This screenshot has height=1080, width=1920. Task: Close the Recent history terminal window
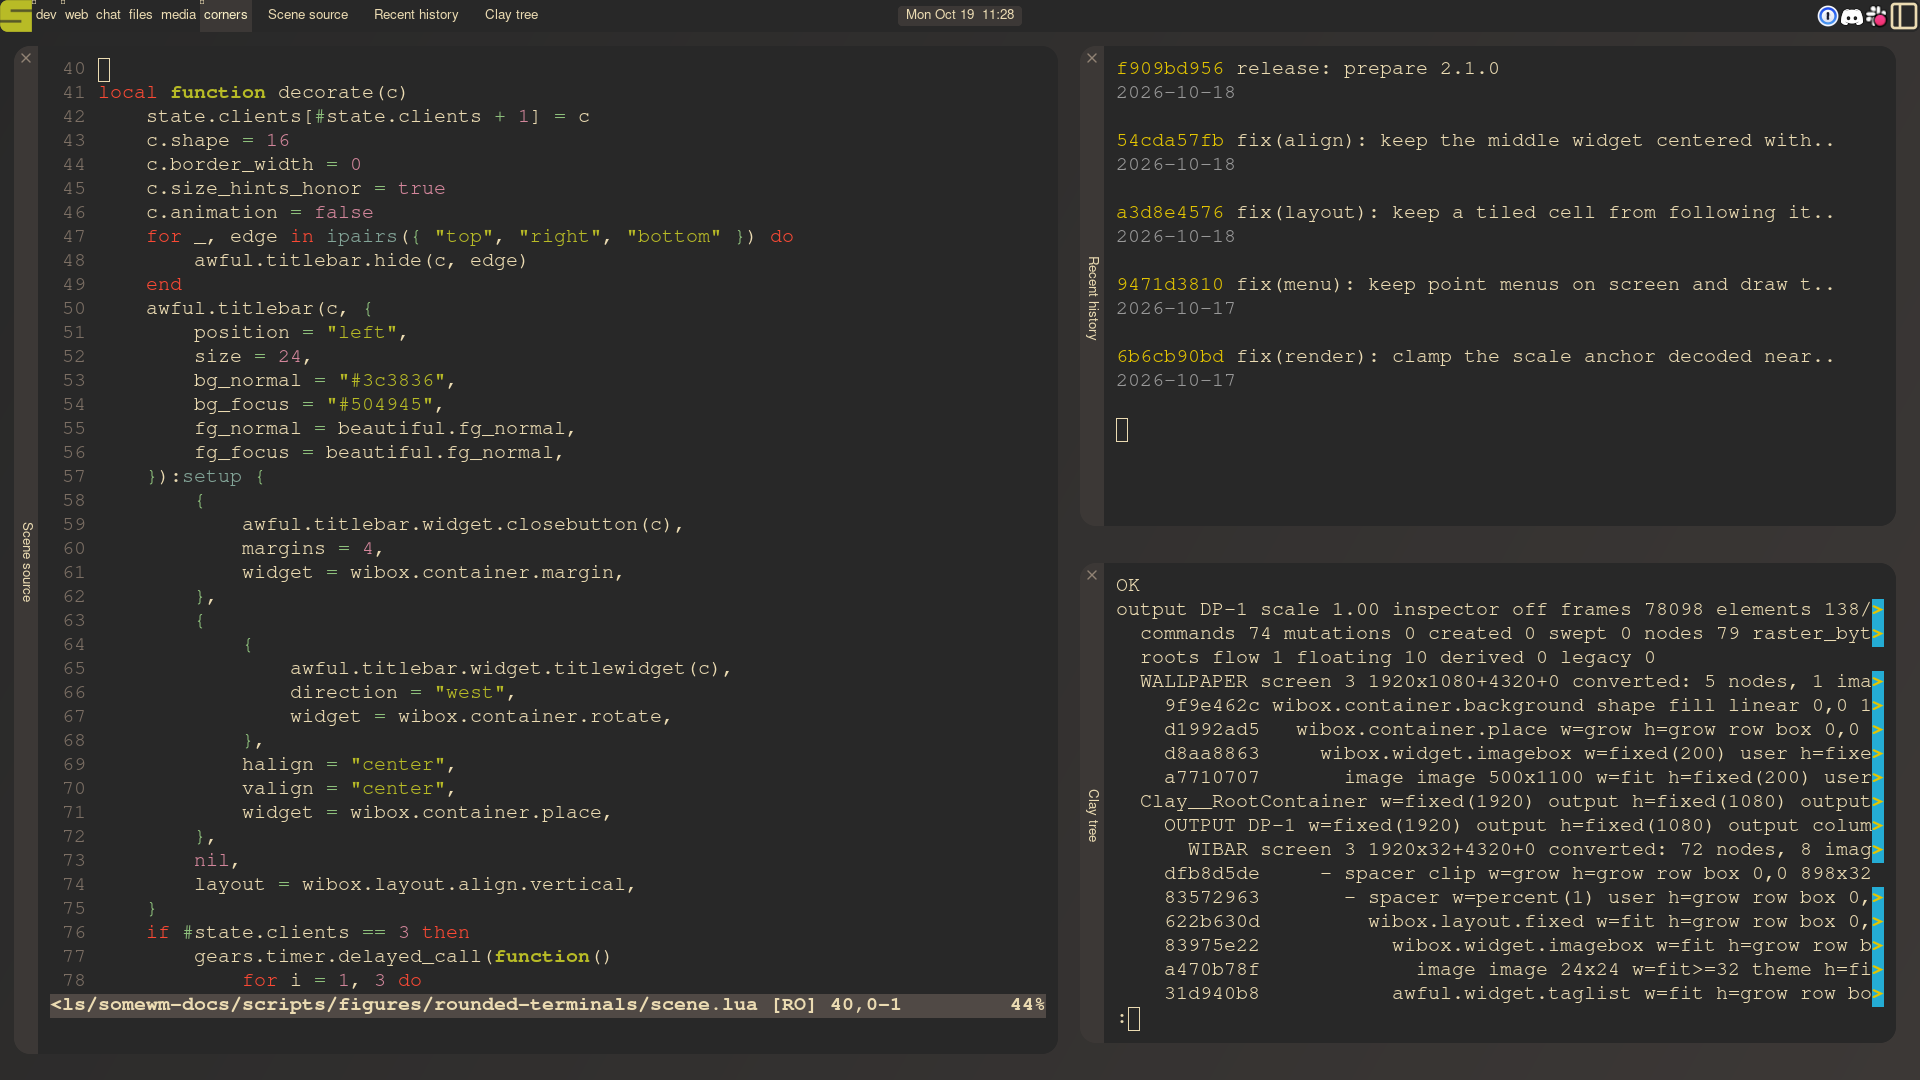tap(1092, 58)
